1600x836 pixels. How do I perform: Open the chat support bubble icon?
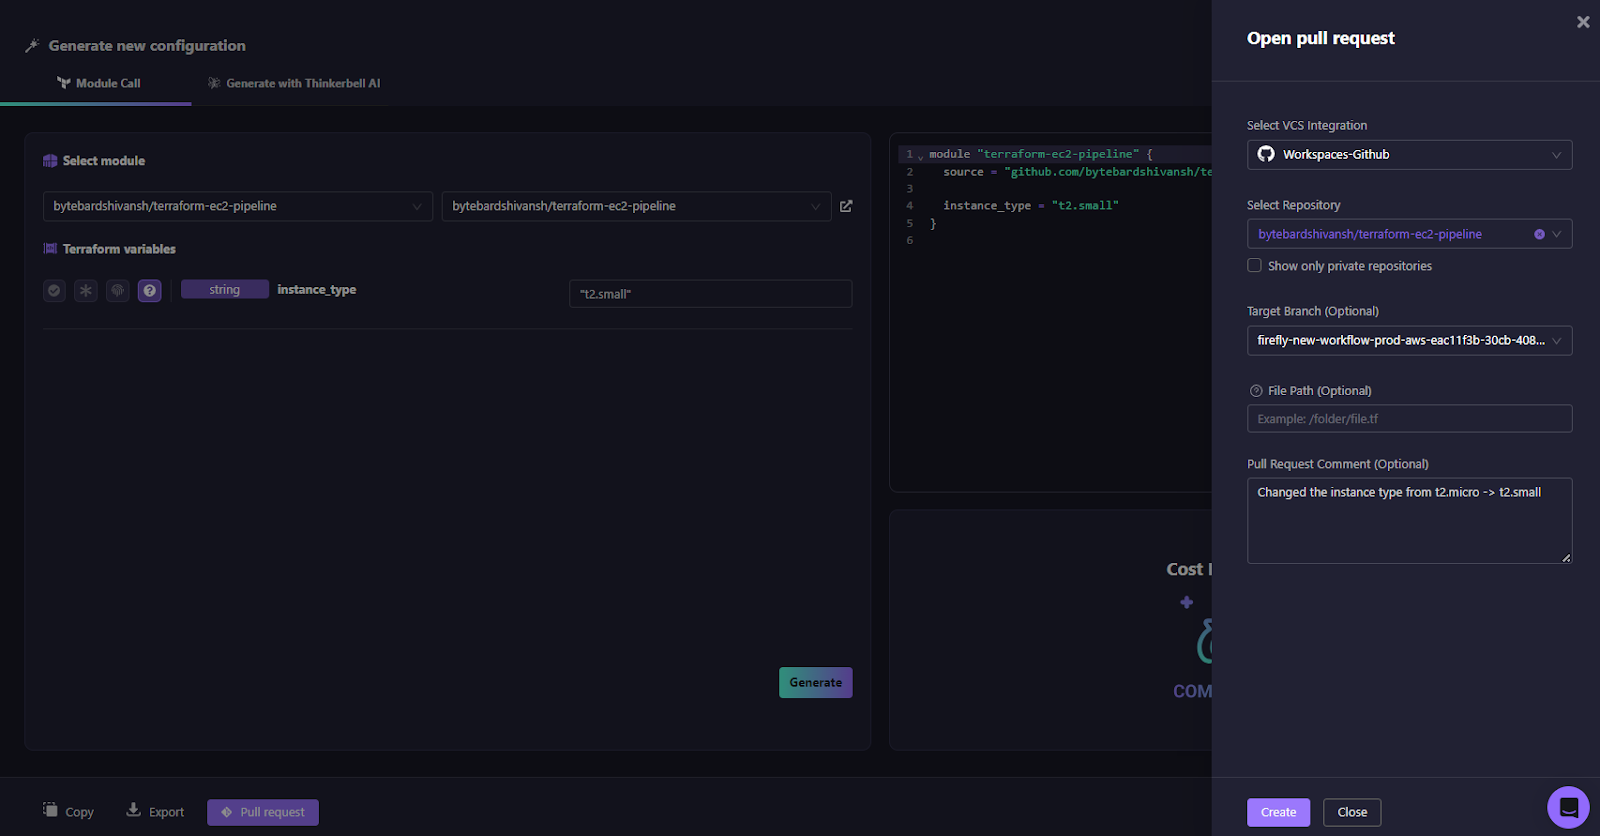click(1568, 807)
